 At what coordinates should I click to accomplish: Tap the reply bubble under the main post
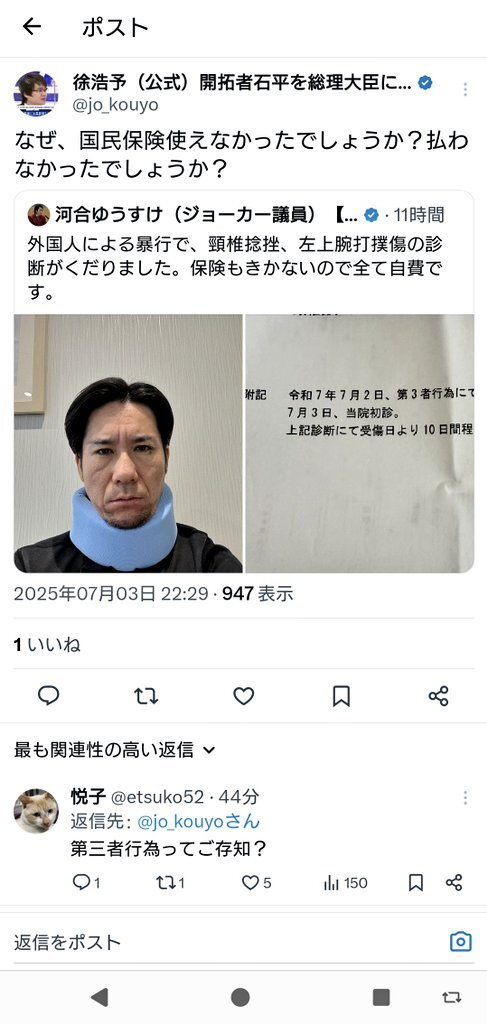[x=48, y=696]
